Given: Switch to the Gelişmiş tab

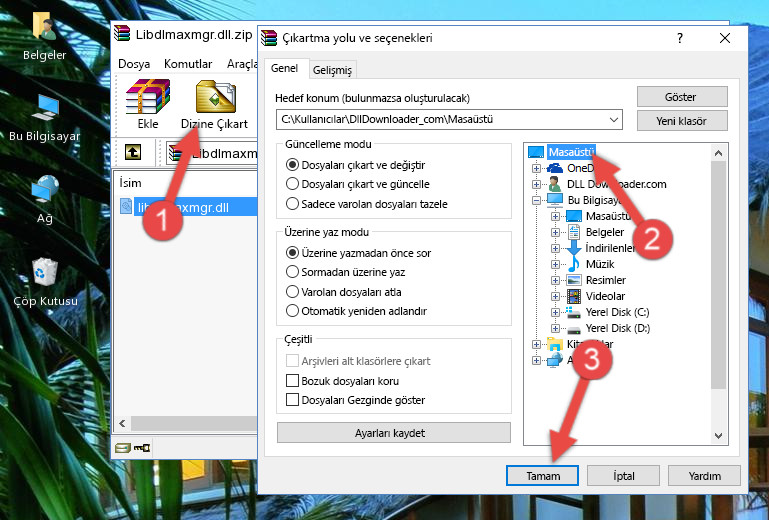Looking at the screenshot, I should pyautogui.click(x=332, y=70).
